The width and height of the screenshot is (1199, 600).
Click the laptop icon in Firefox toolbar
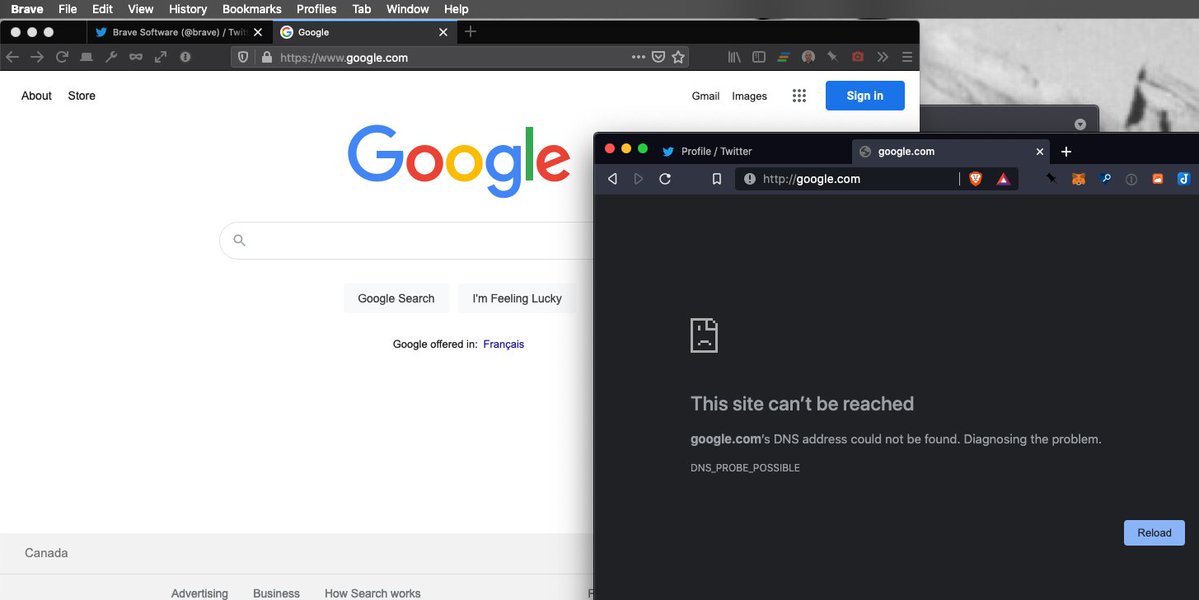86,57
